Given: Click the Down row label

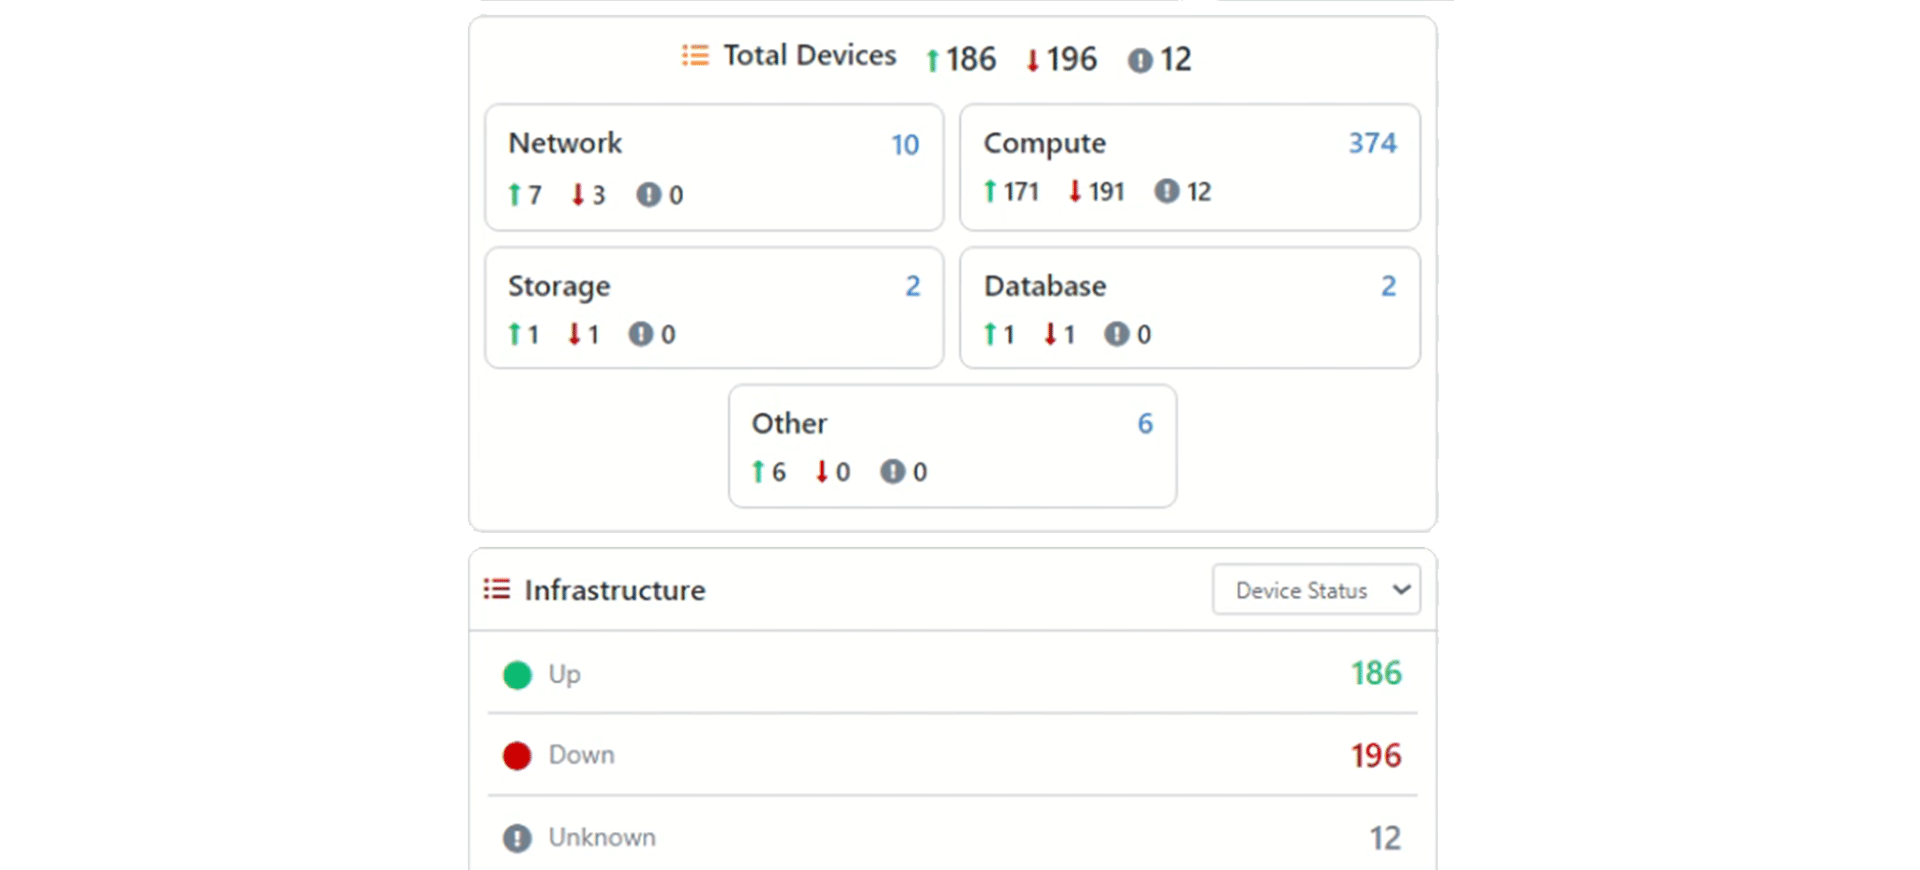Looking at the screenshot, I should pyautogui.click(x=581, y=755).
